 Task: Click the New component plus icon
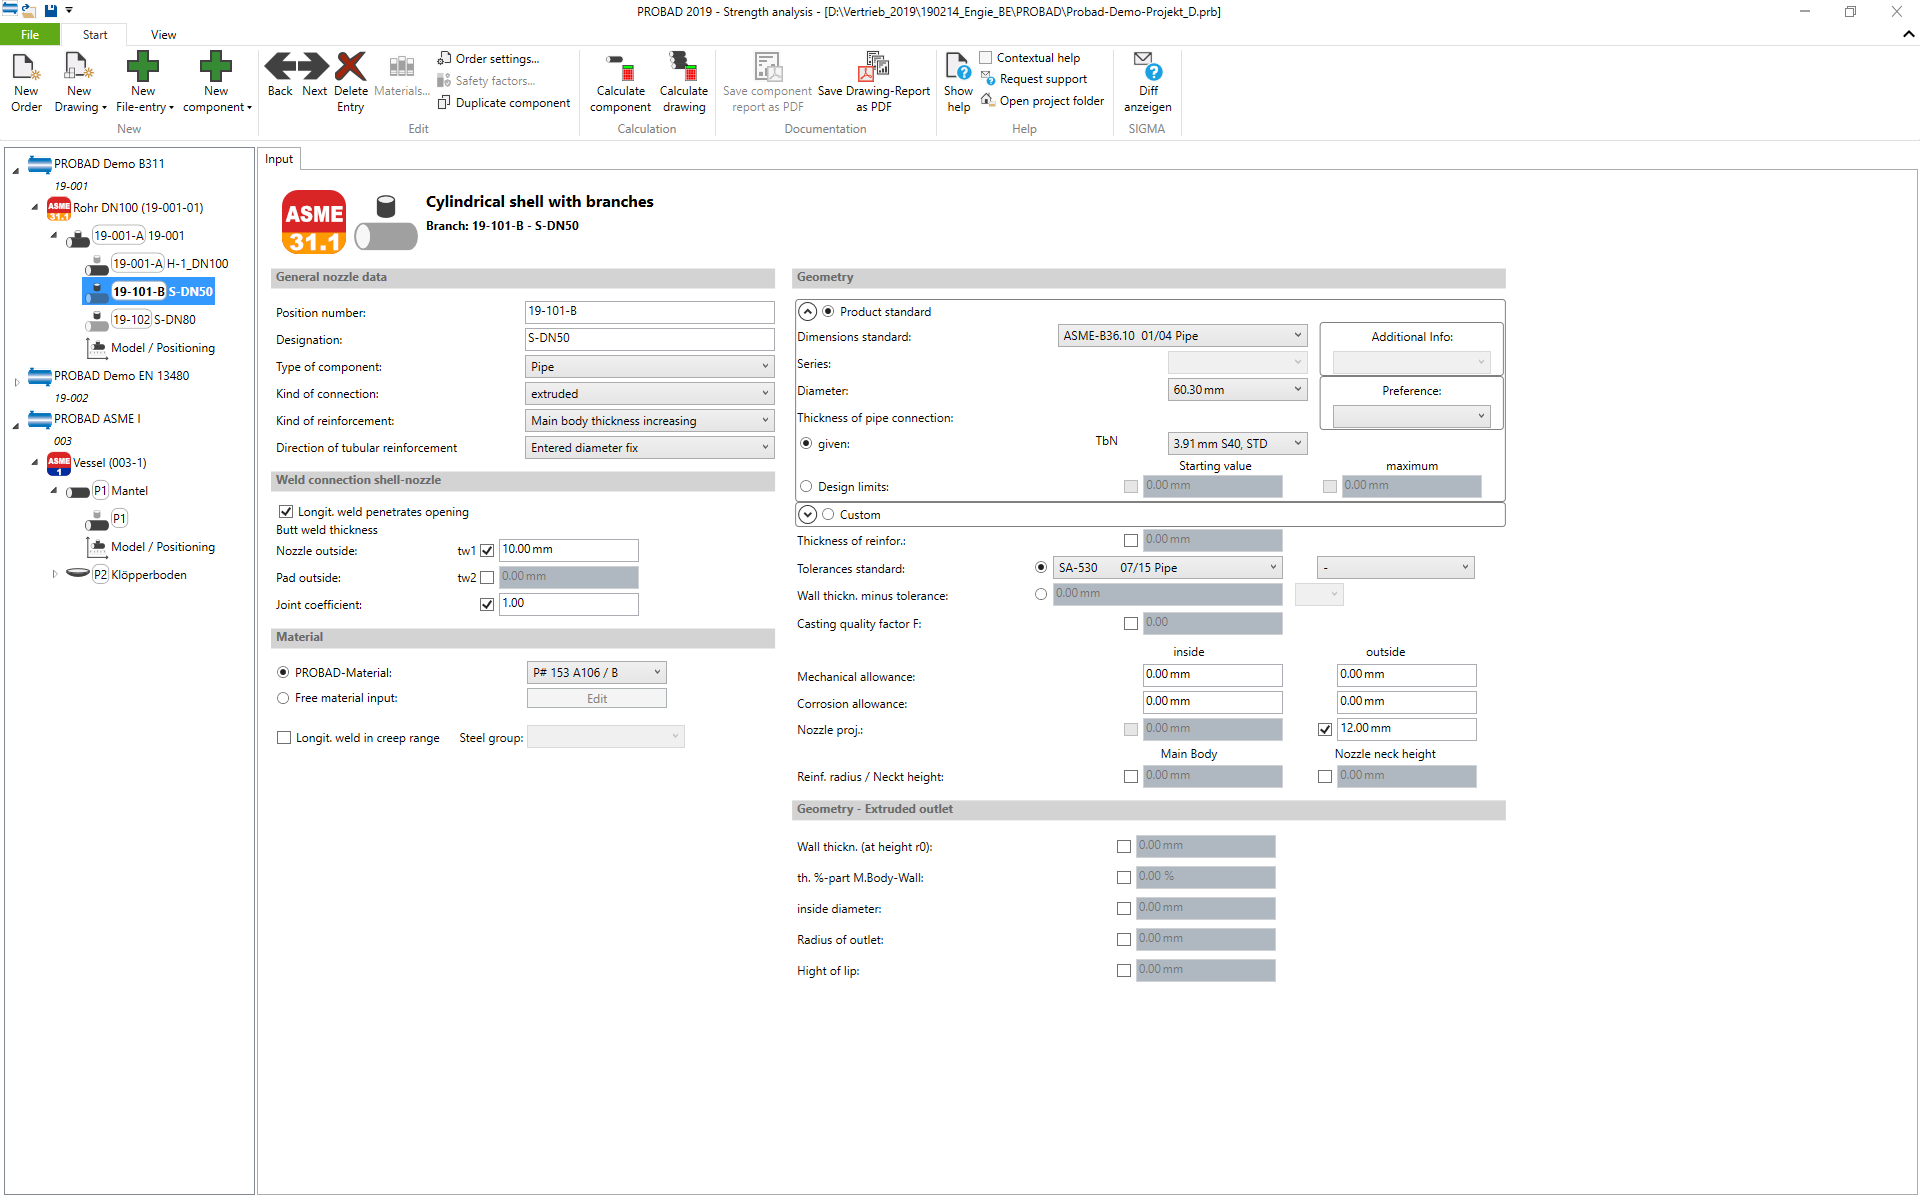[215, 68]
